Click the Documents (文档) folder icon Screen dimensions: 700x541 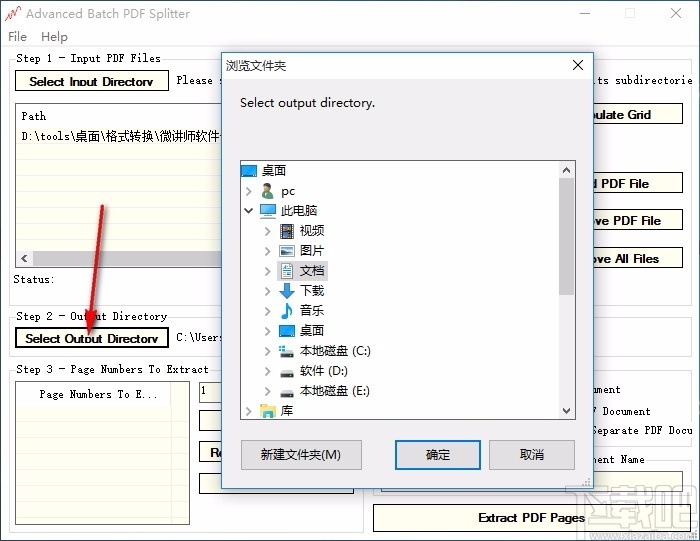tap(287, 270)
